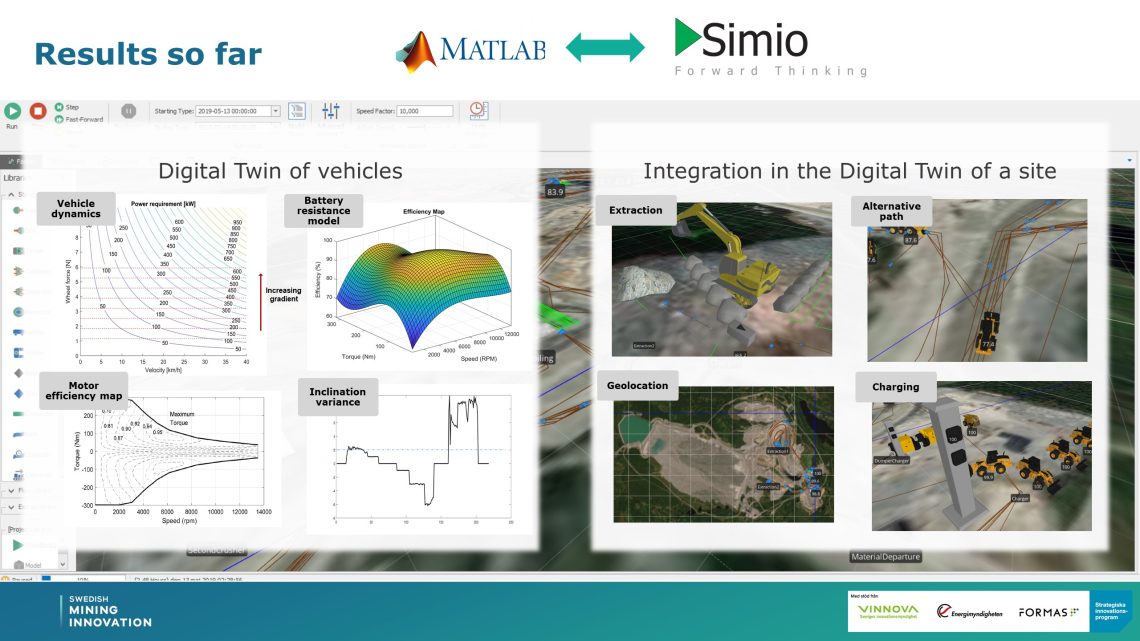Click the dropdown arrow at the view's top-right

pyautogui.click(x=1129, y=160)
